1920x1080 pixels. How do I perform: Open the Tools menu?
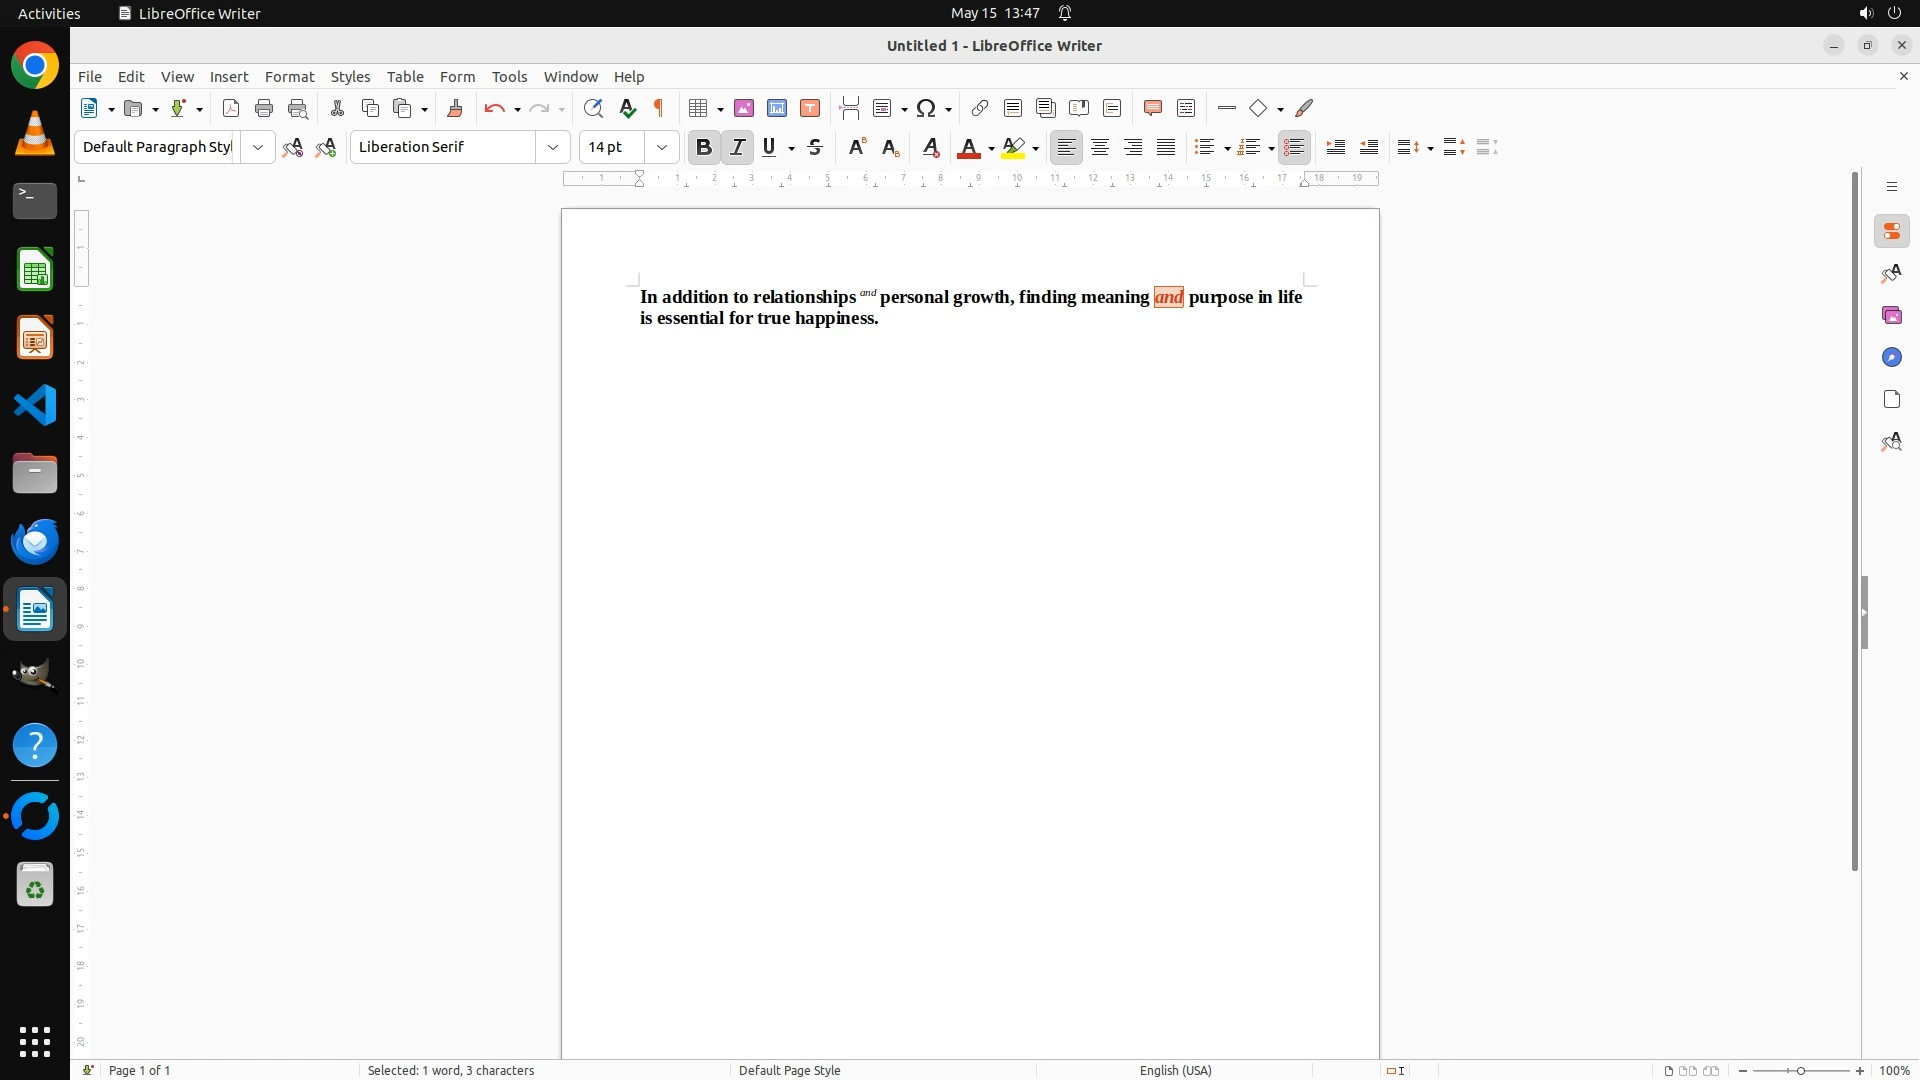click(509, 77)
